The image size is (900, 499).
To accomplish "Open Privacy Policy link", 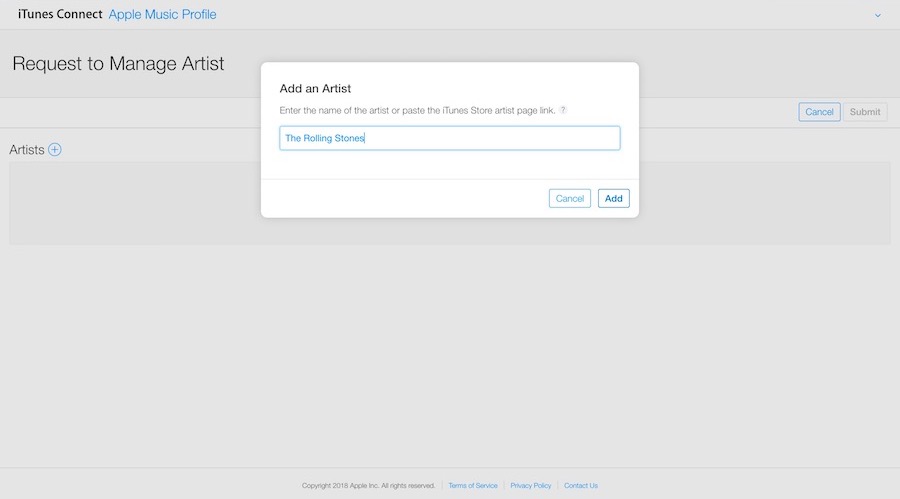I will (530, 486).
